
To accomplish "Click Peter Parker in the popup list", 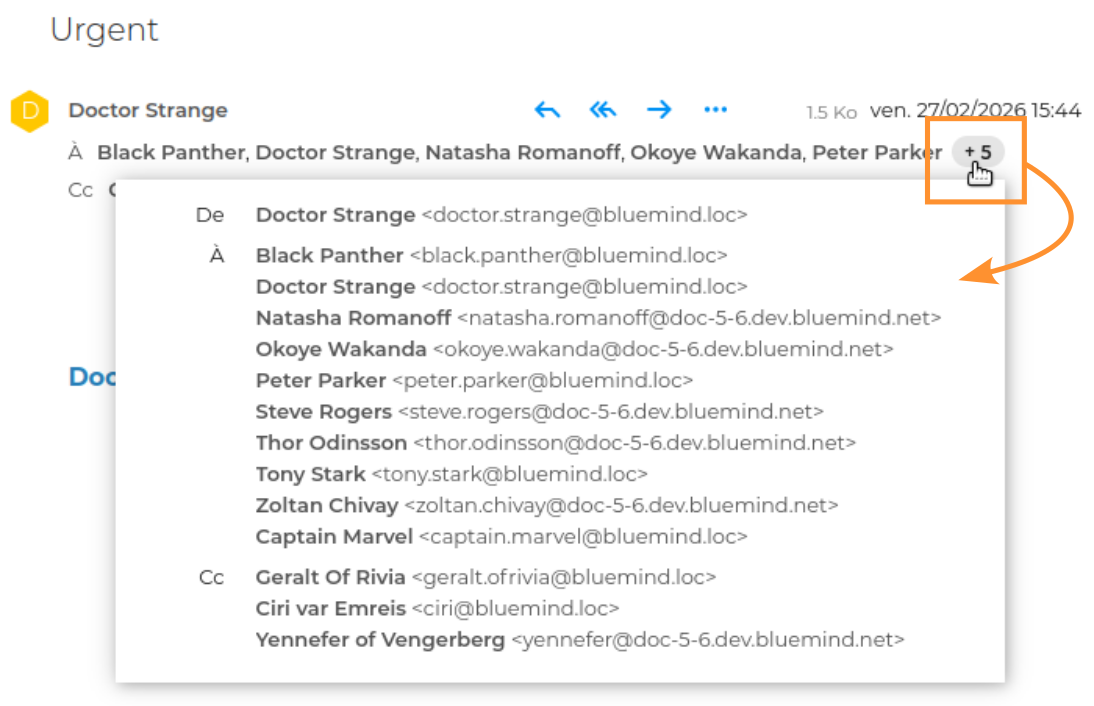I will (x=321, y=380).
